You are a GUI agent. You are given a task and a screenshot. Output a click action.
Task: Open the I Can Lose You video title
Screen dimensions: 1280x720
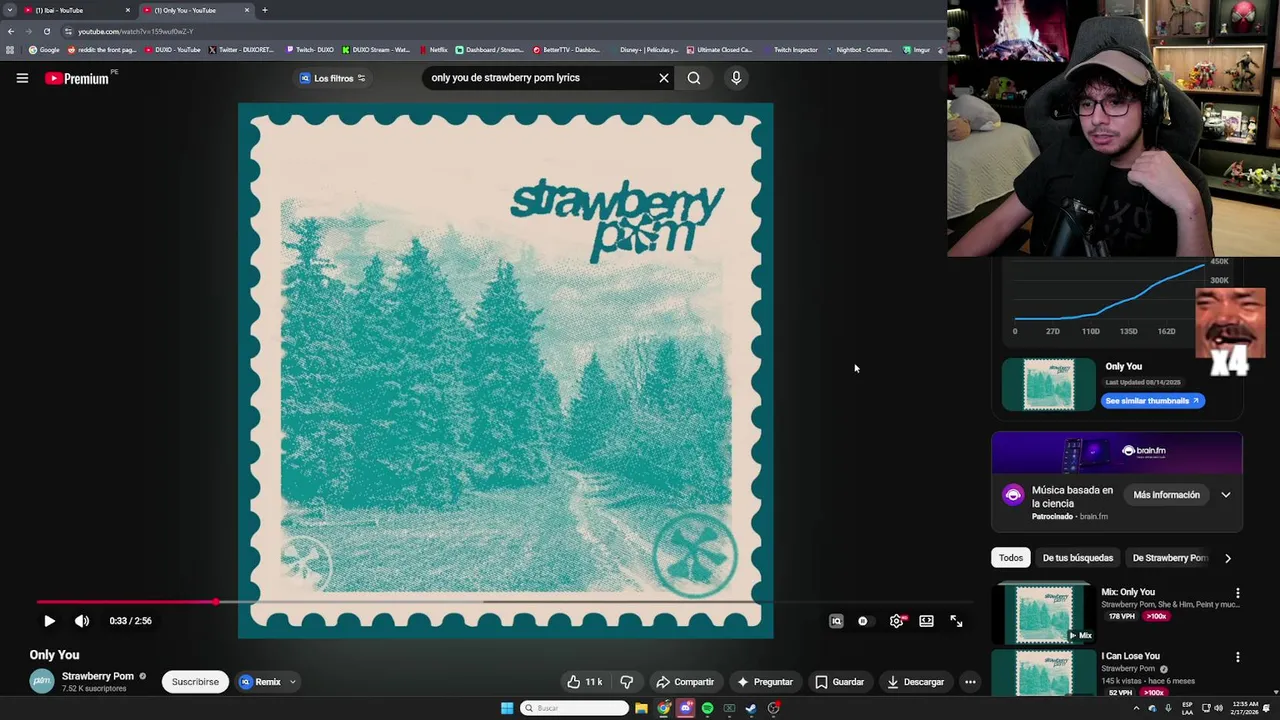pyautogui.click(x=1130, y=656)
